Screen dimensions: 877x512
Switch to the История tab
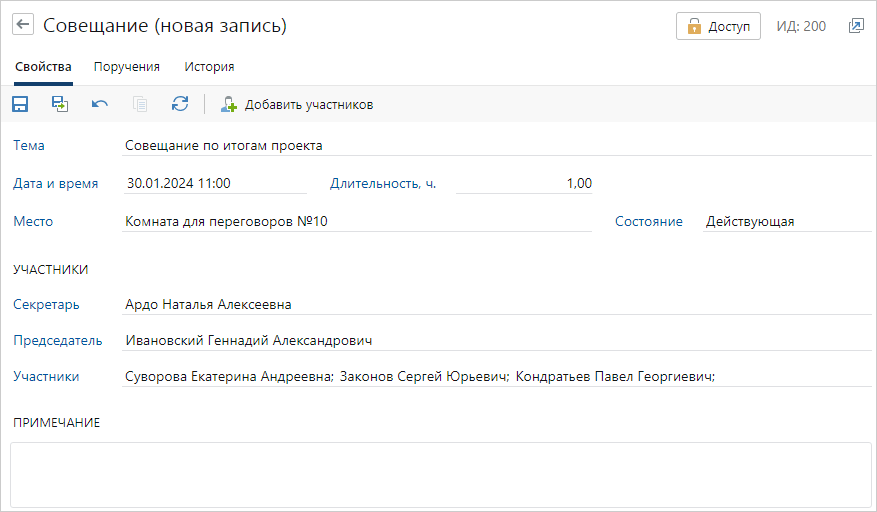coord(209,67)
